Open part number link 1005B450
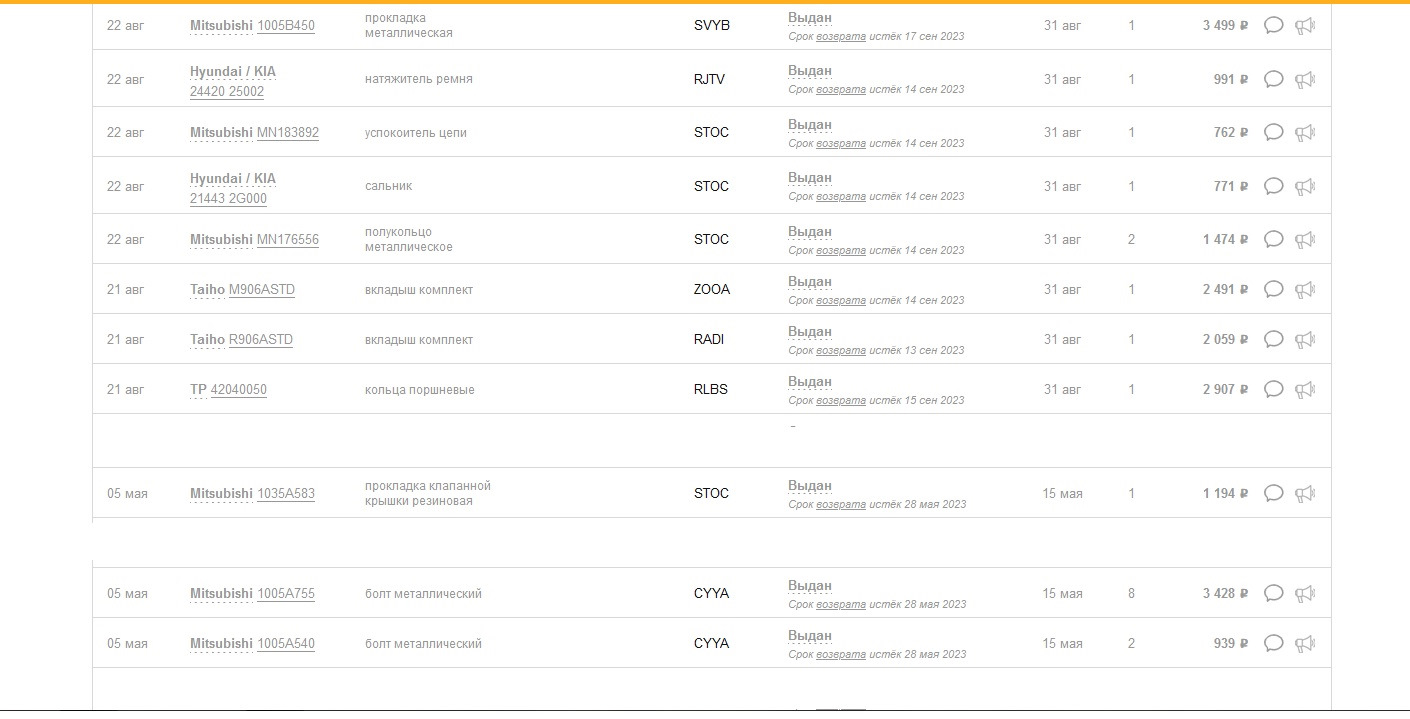 [x=286, y=25]
